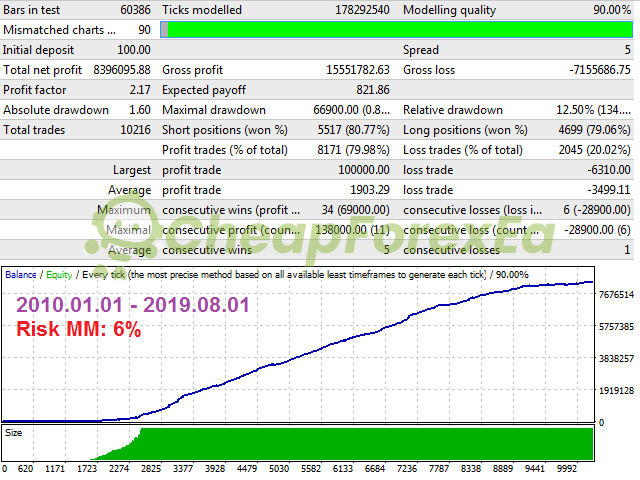Select the 'Maximal drawdown' label
Screen dimensions: 640x480
(214, 110)
